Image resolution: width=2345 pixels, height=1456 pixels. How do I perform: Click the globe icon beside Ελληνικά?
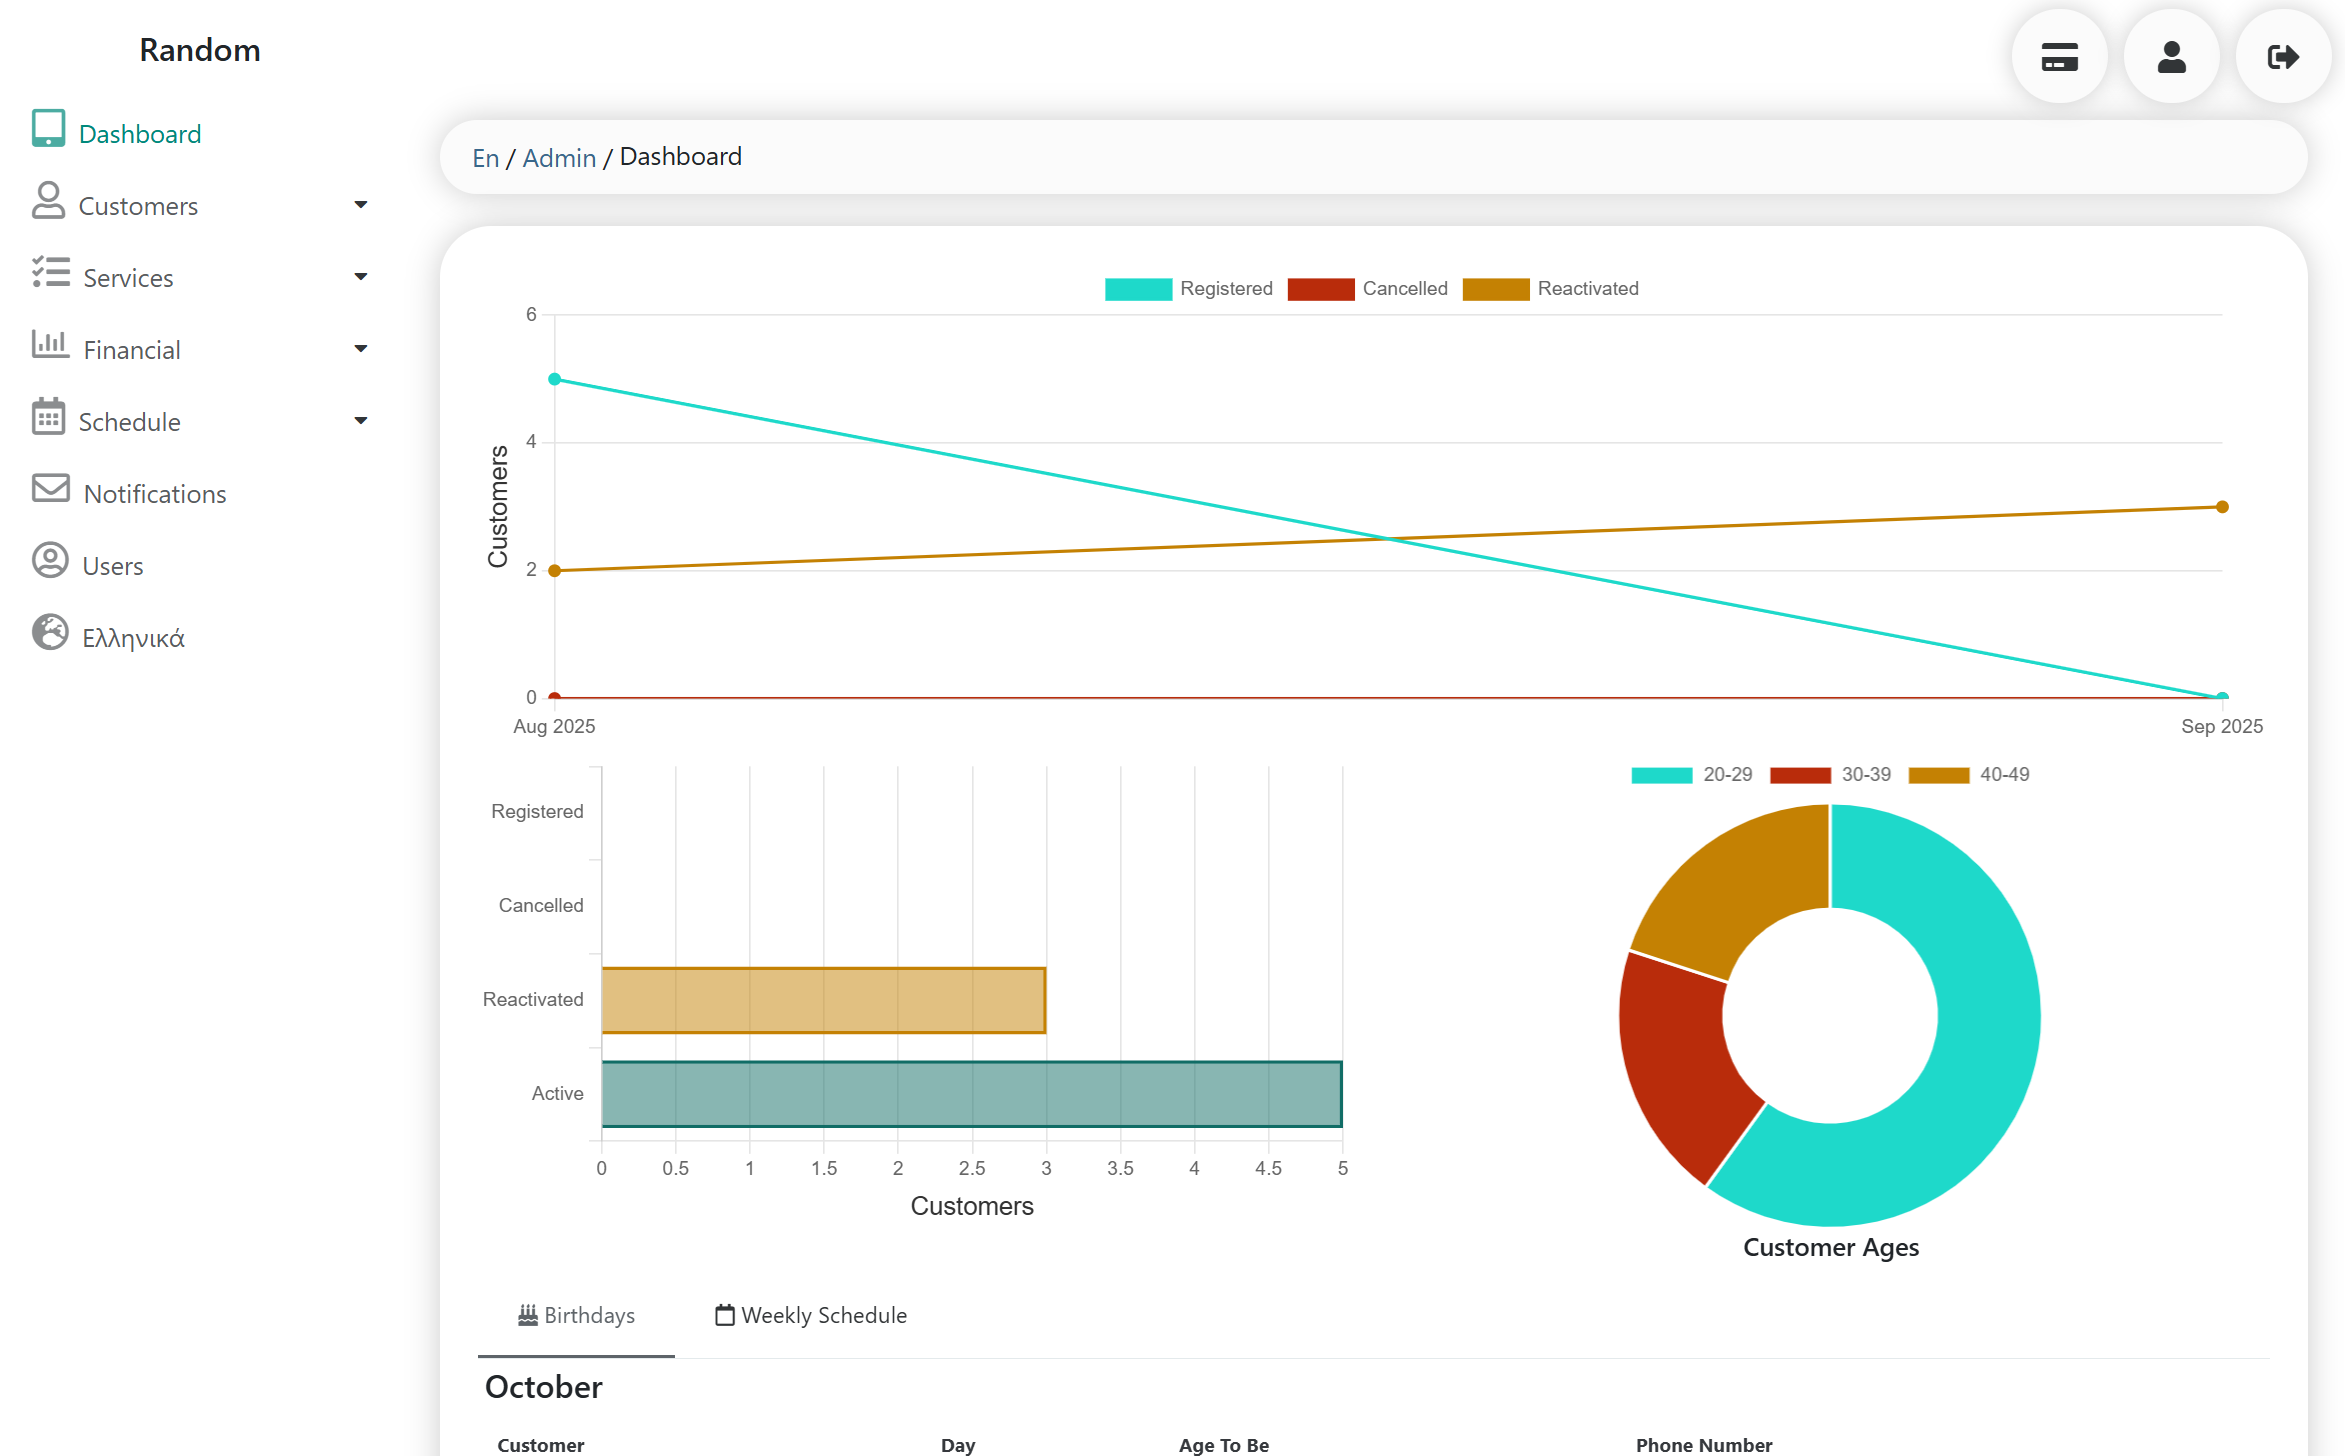click(x=50, y=633)
